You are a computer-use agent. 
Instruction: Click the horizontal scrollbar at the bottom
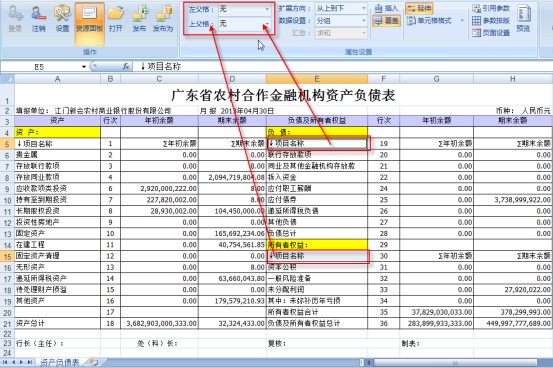click(x=455, y=362)
